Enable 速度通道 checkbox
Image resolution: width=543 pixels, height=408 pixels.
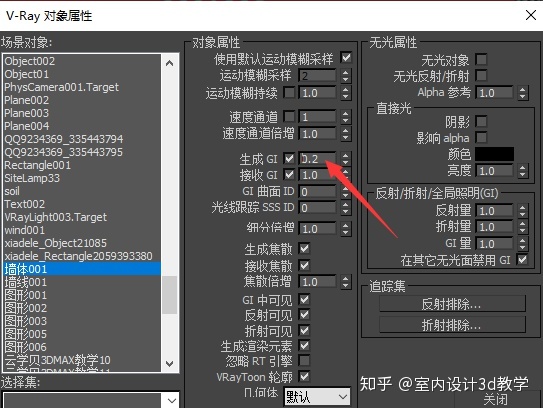289,116
